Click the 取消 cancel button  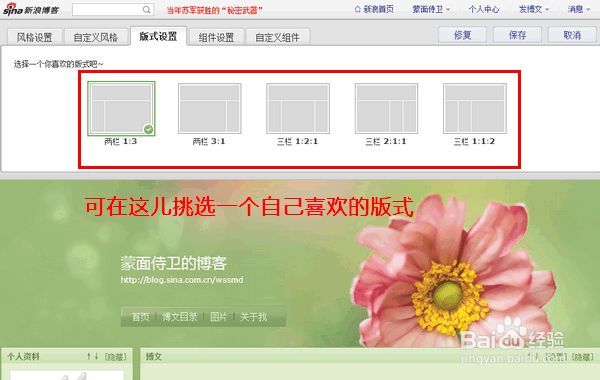(572, 35)
